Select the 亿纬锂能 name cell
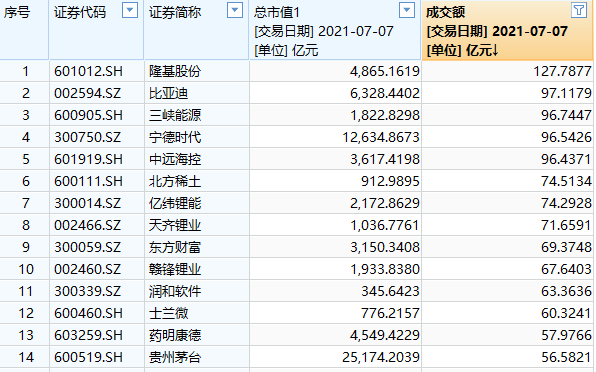This screenshot has height=372, width=596. [x=197, y=203]
